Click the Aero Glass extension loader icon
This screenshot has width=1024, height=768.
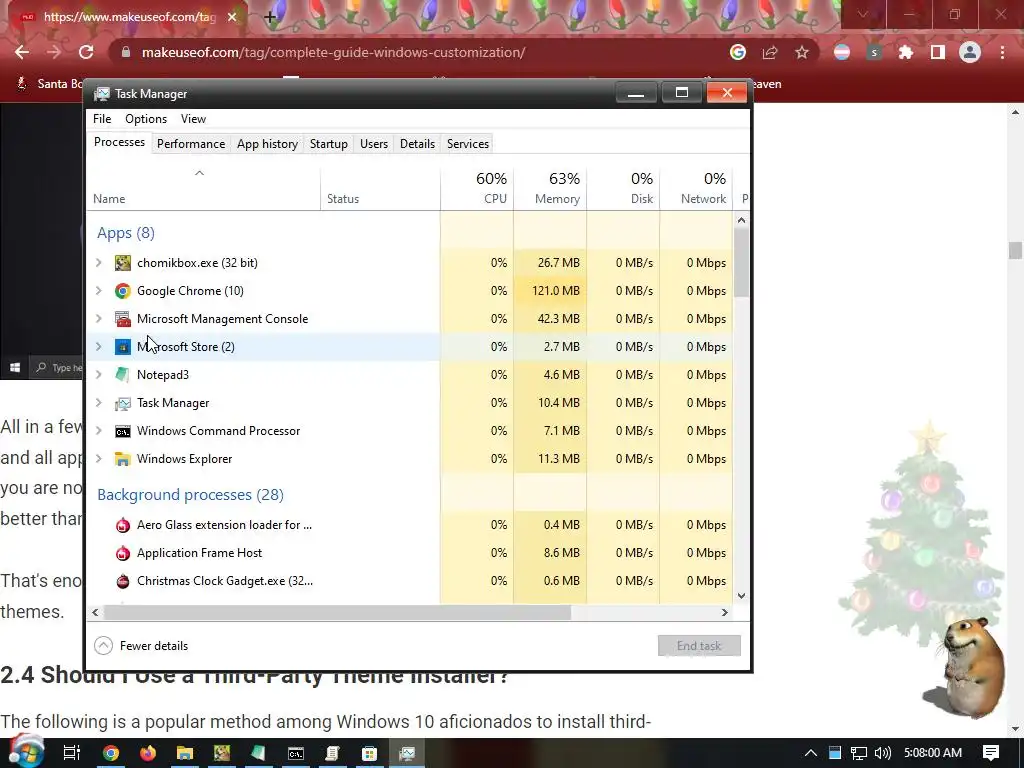pyautogui.click(x=123, y=525)
